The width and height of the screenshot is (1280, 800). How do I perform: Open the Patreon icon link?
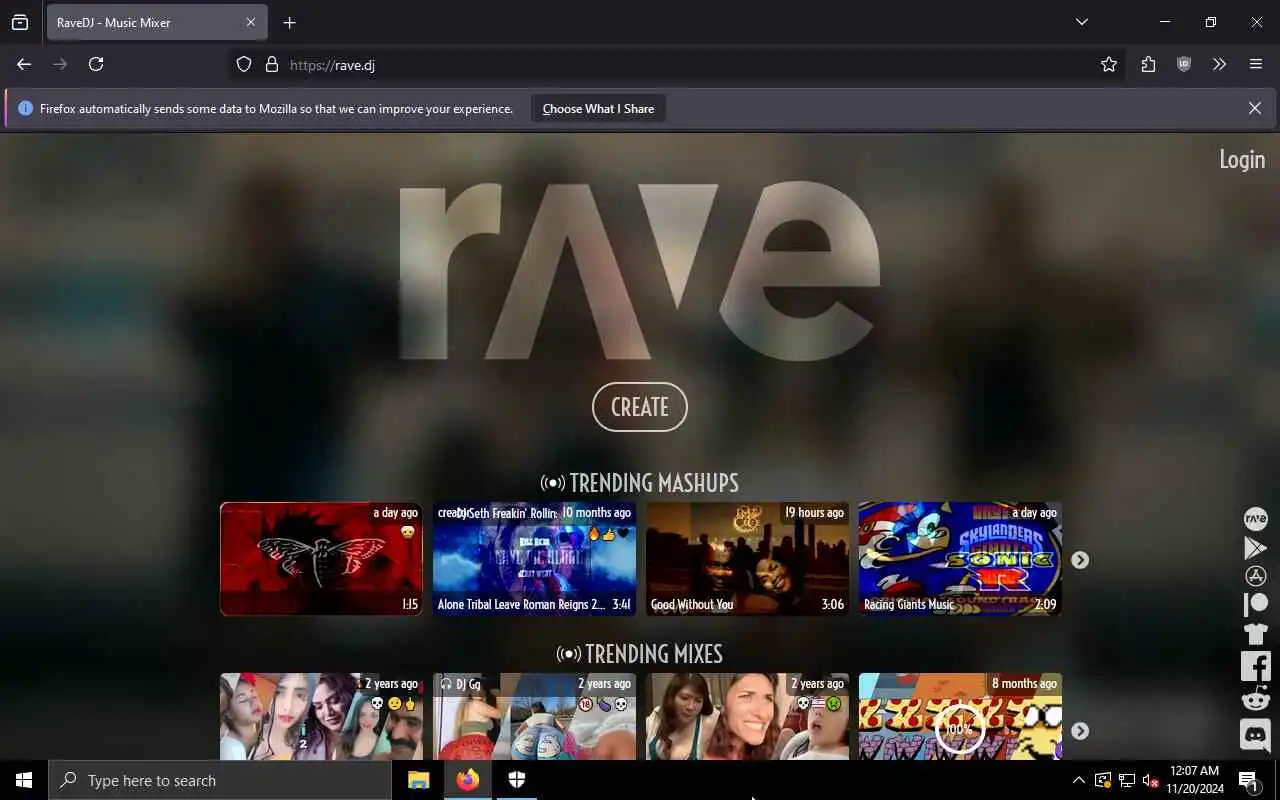pyautogui.click(x=1255, y=604)
